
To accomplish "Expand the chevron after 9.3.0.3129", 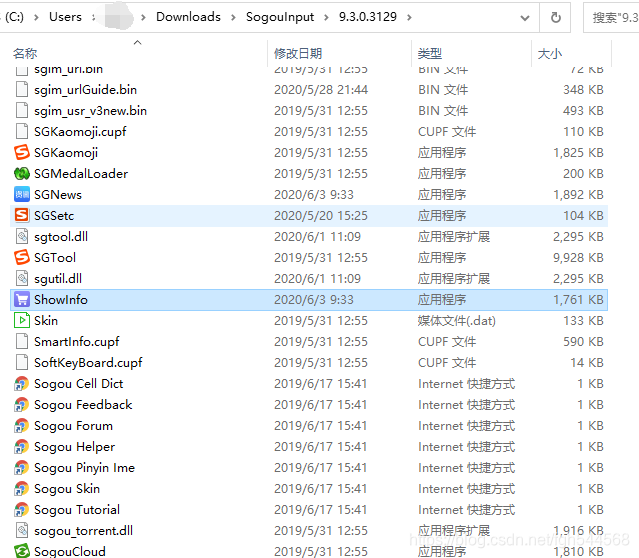I will point(409,17).
